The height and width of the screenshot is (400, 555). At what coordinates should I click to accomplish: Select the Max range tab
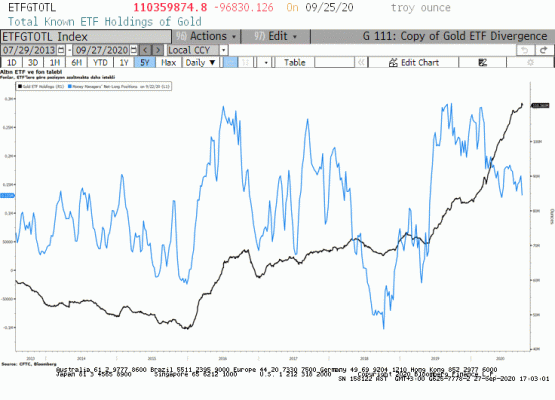168,63
